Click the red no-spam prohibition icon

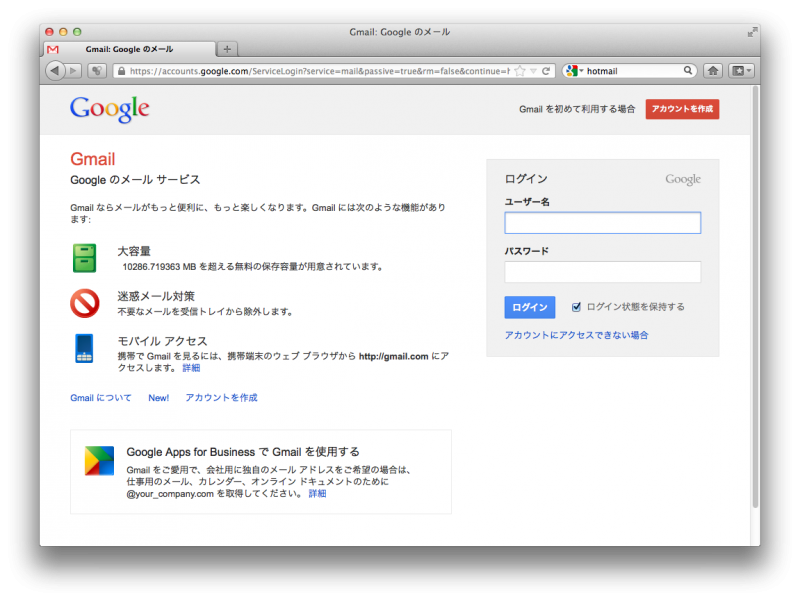85,303
